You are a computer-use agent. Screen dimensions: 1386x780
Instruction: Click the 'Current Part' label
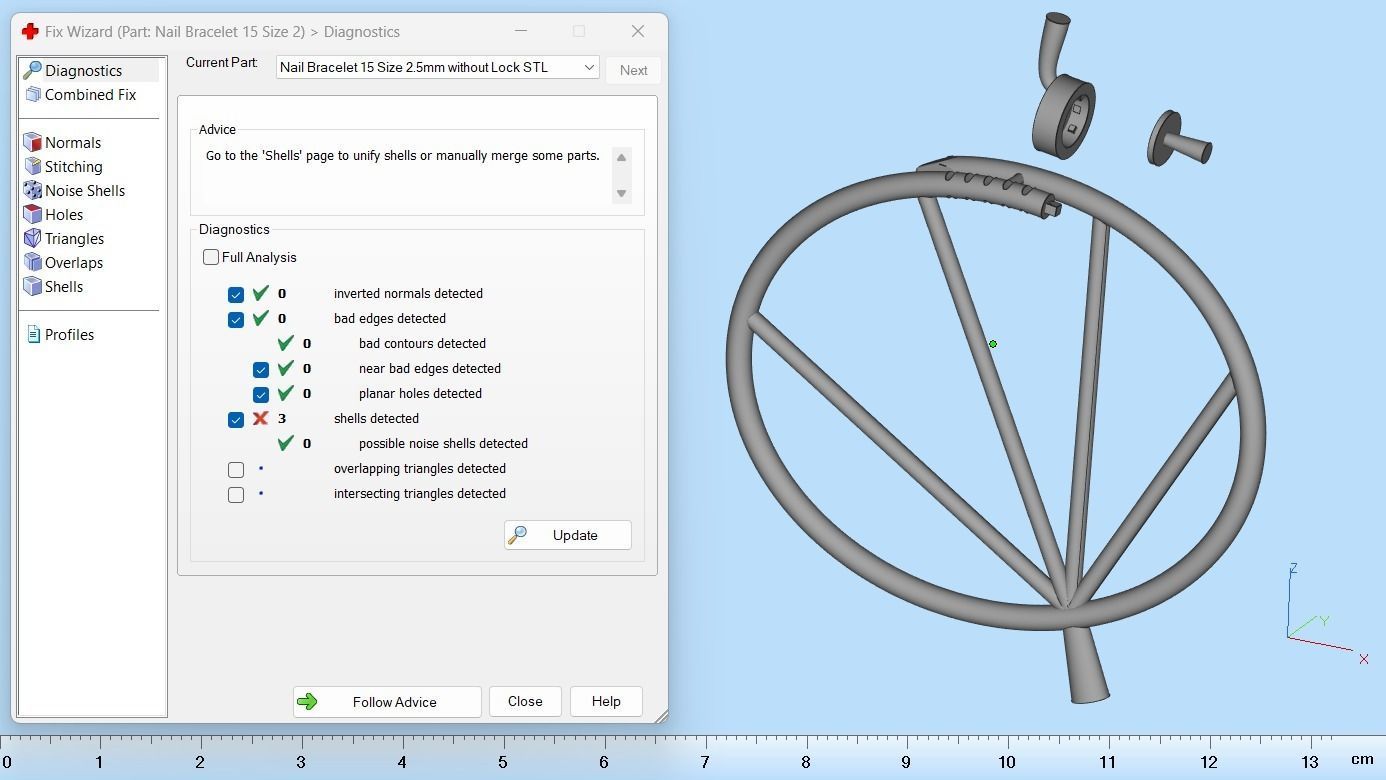[x=221, y=62]
